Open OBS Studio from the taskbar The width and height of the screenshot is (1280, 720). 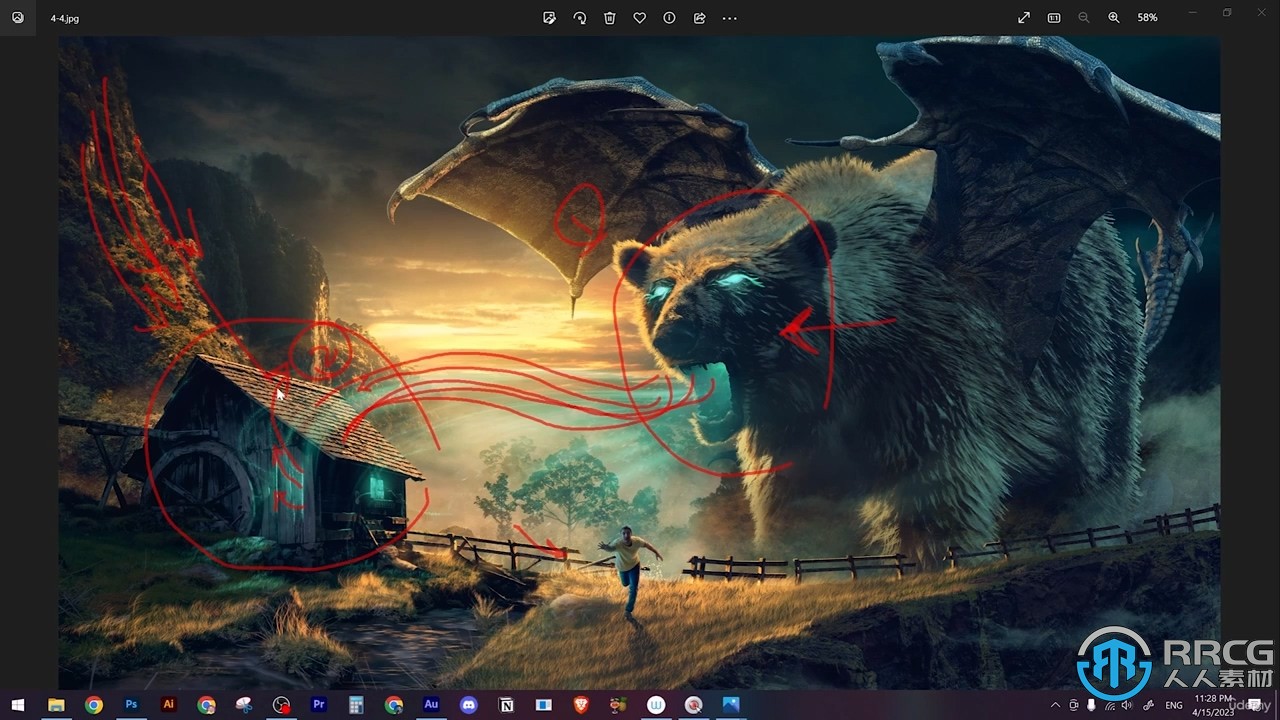point(281,705)
